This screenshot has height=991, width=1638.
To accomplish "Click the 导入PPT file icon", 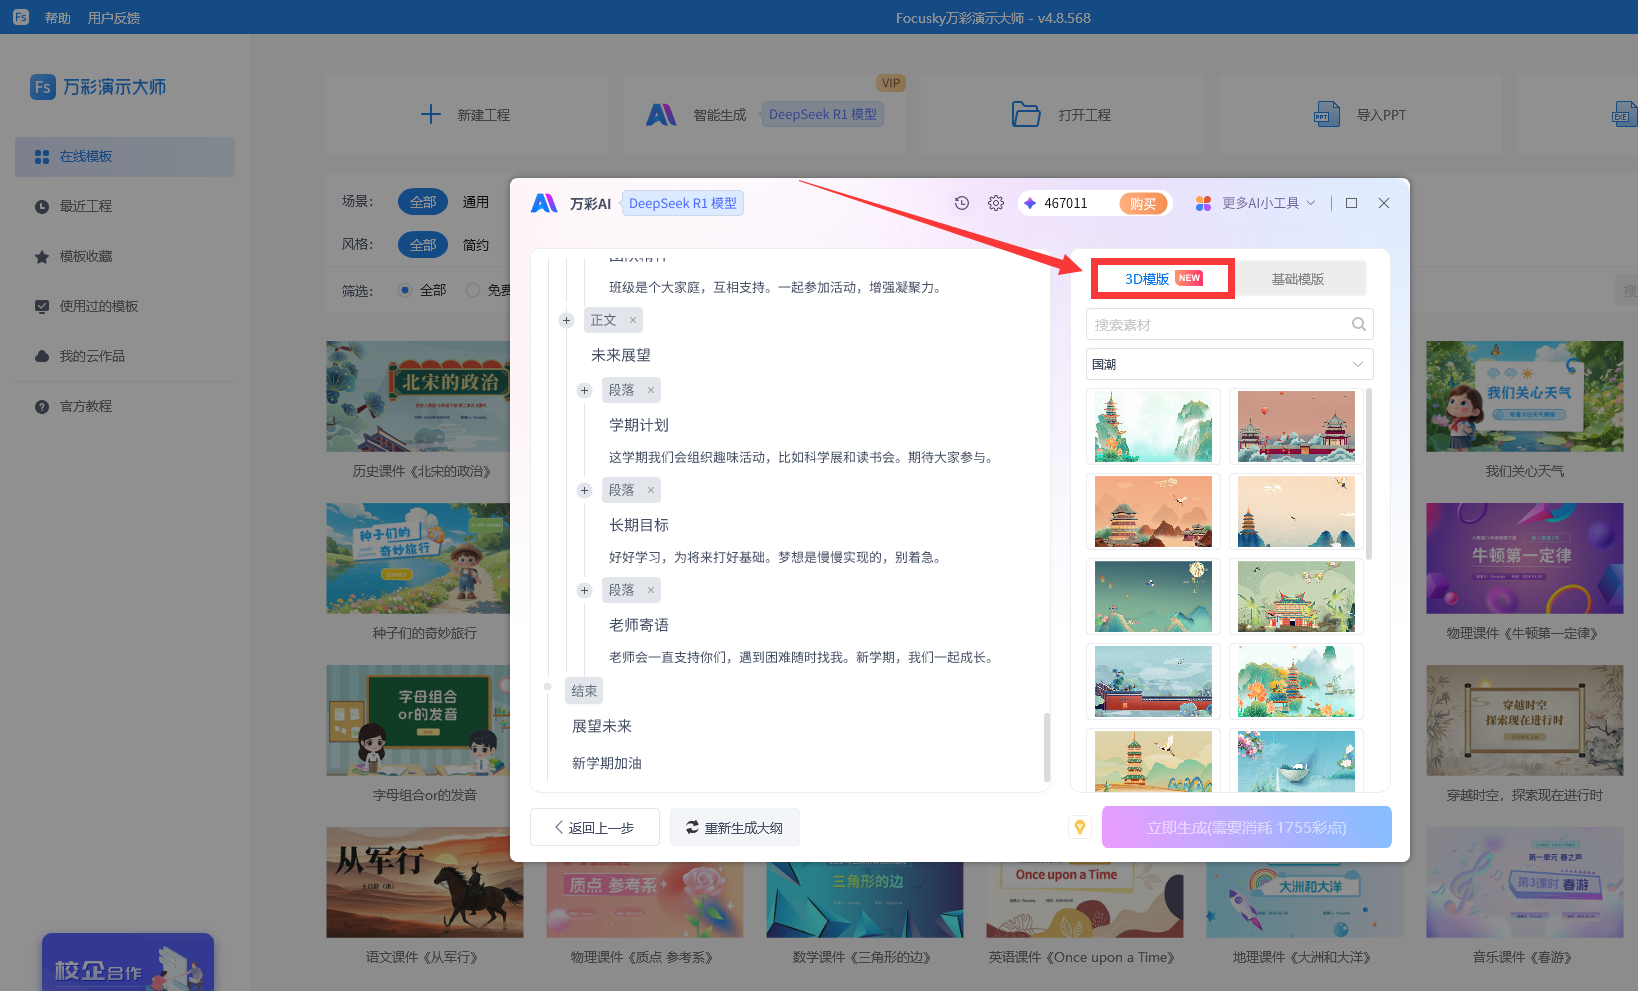I will pos(1326,114).
